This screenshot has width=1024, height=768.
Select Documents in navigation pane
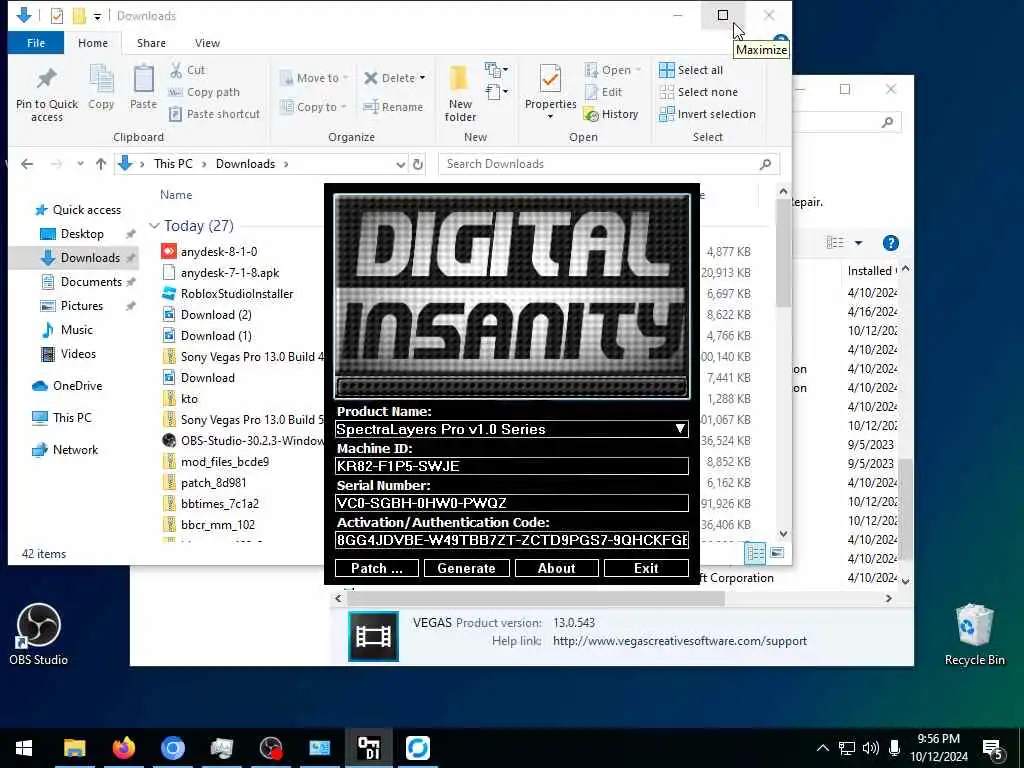91,281
